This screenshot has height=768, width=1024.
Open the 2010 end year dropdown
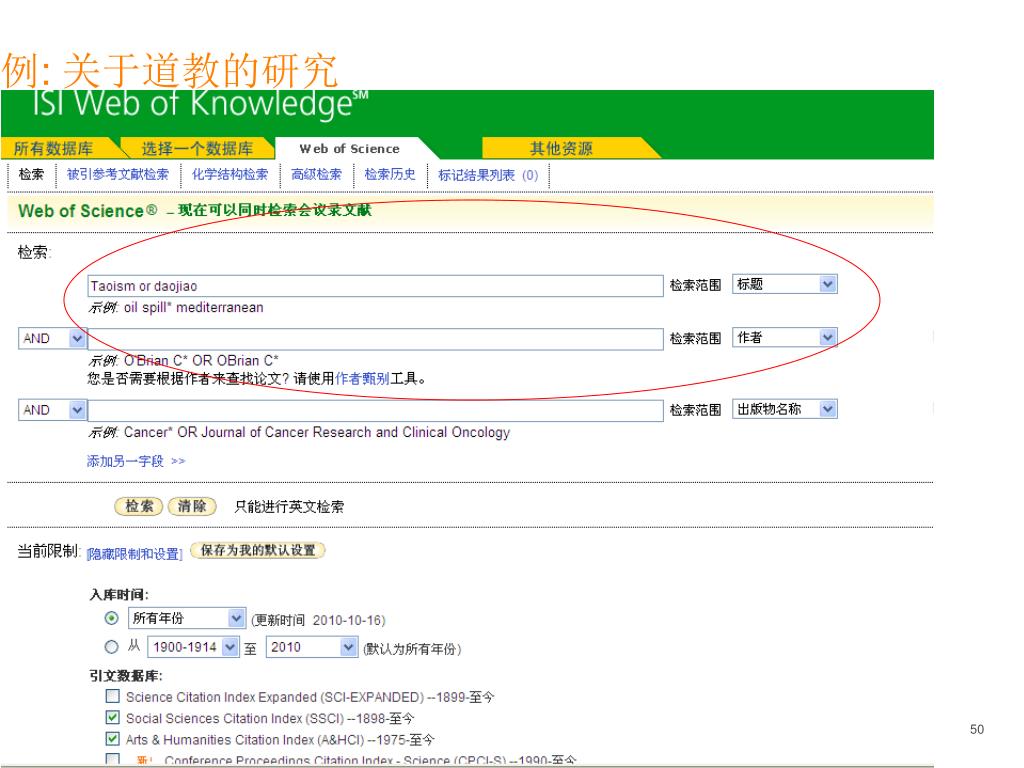click(x=312, y=647)
